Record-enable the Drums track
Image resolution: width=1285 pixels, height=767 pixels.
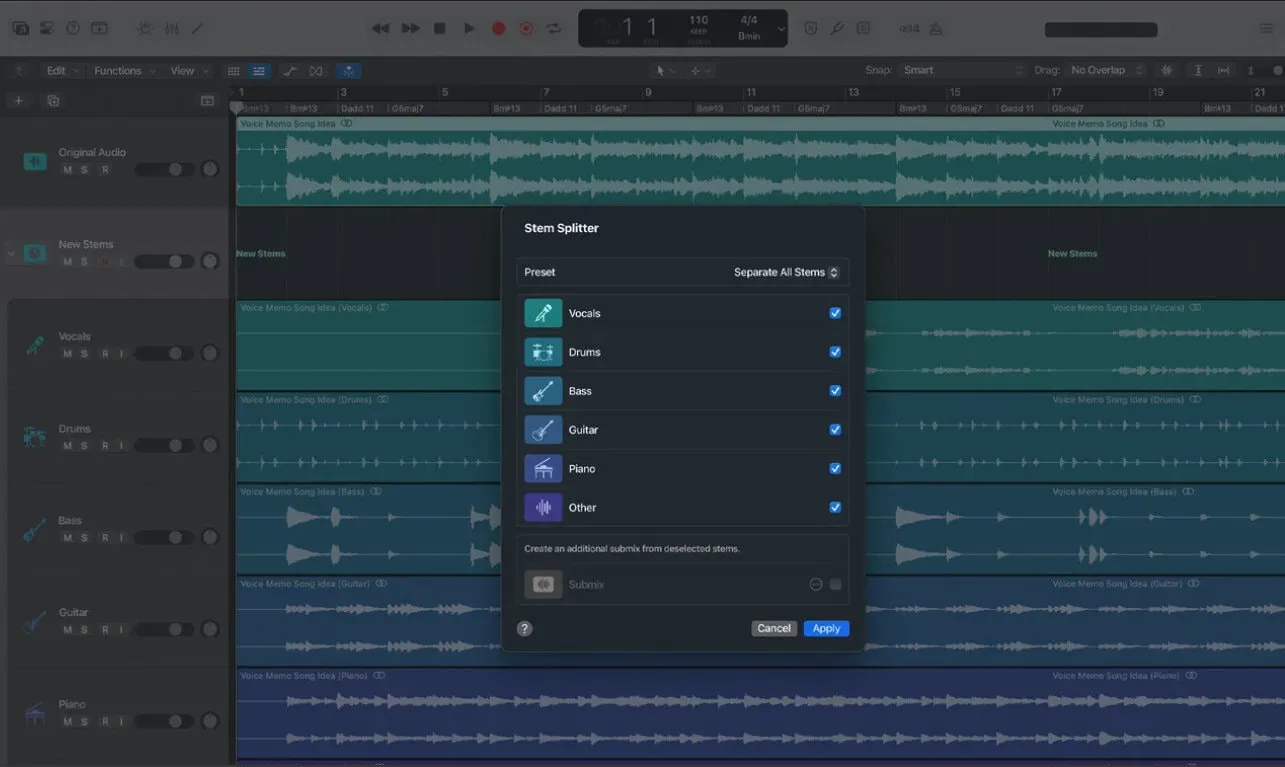104,446
